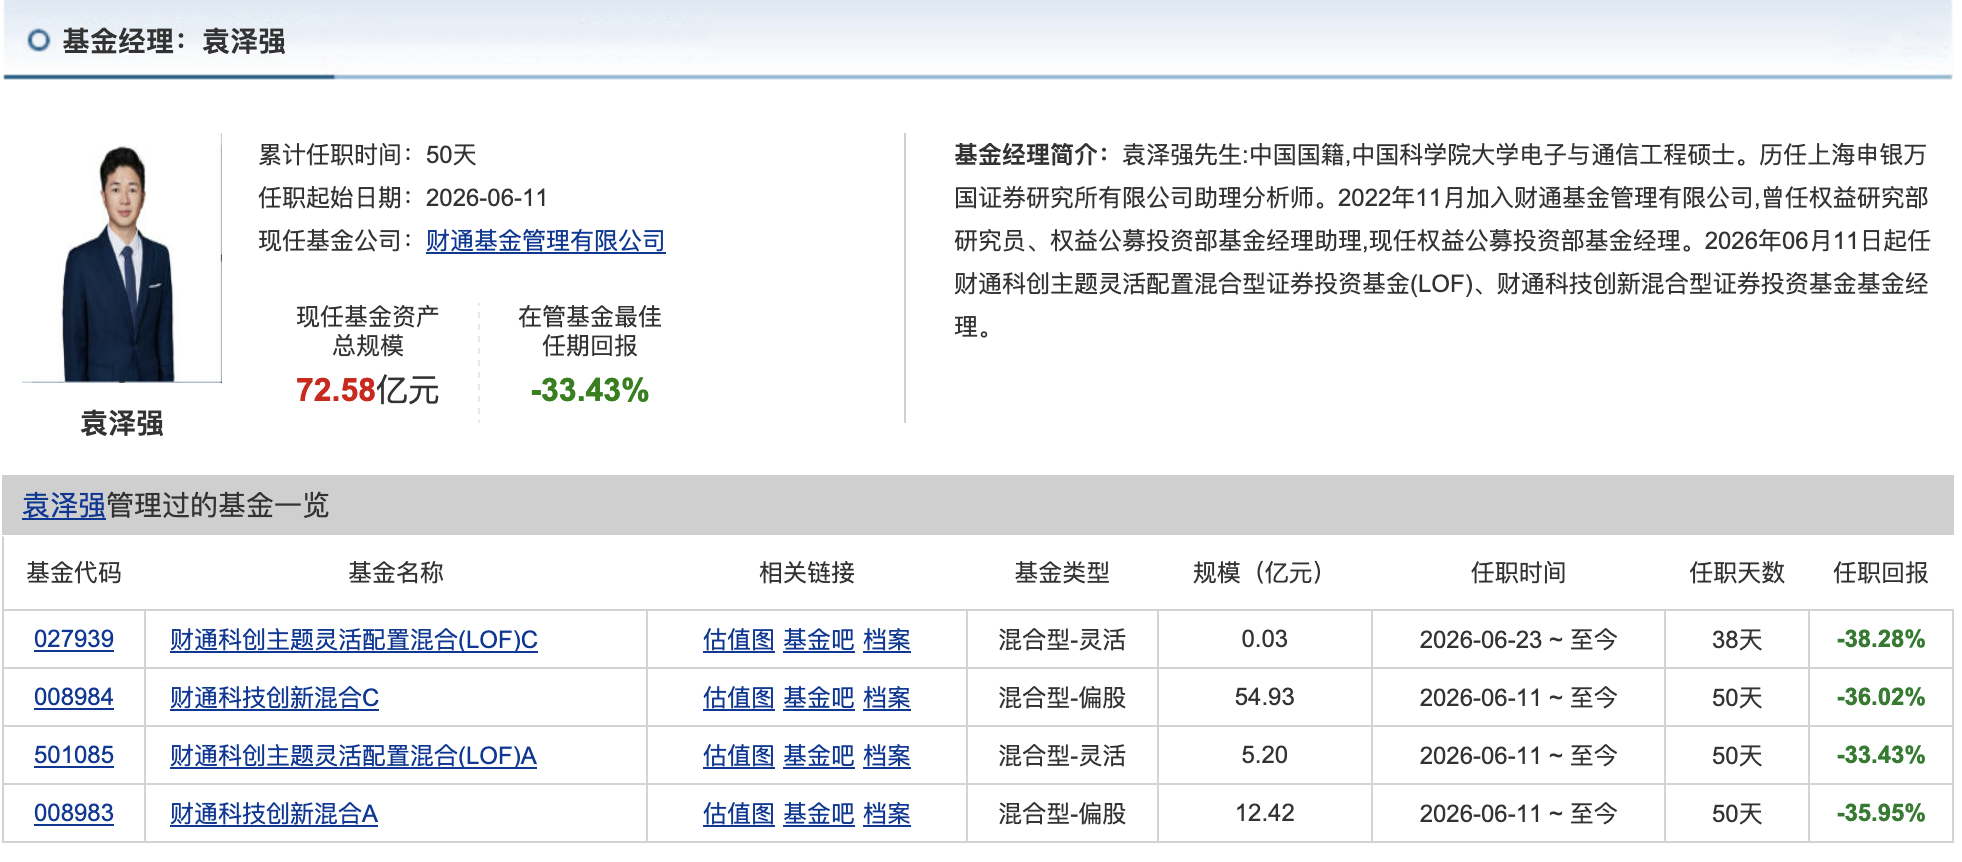Open 财通科技创新混合C fund page
The image size is (1962, 862).
coord(274,698)
